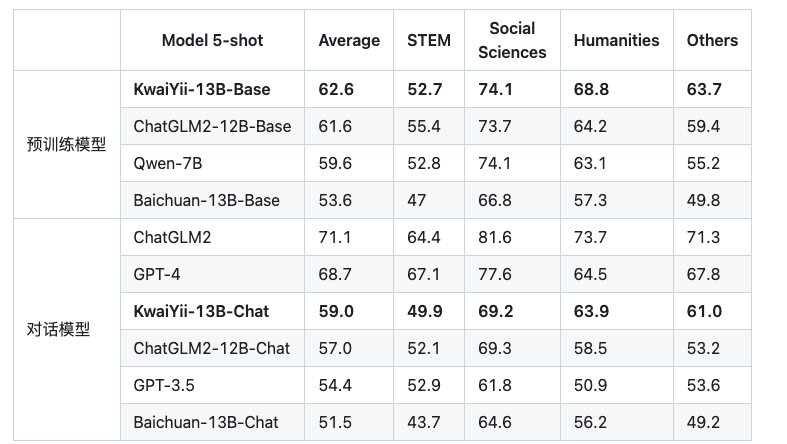Click the Others column header

click(712, 40)
